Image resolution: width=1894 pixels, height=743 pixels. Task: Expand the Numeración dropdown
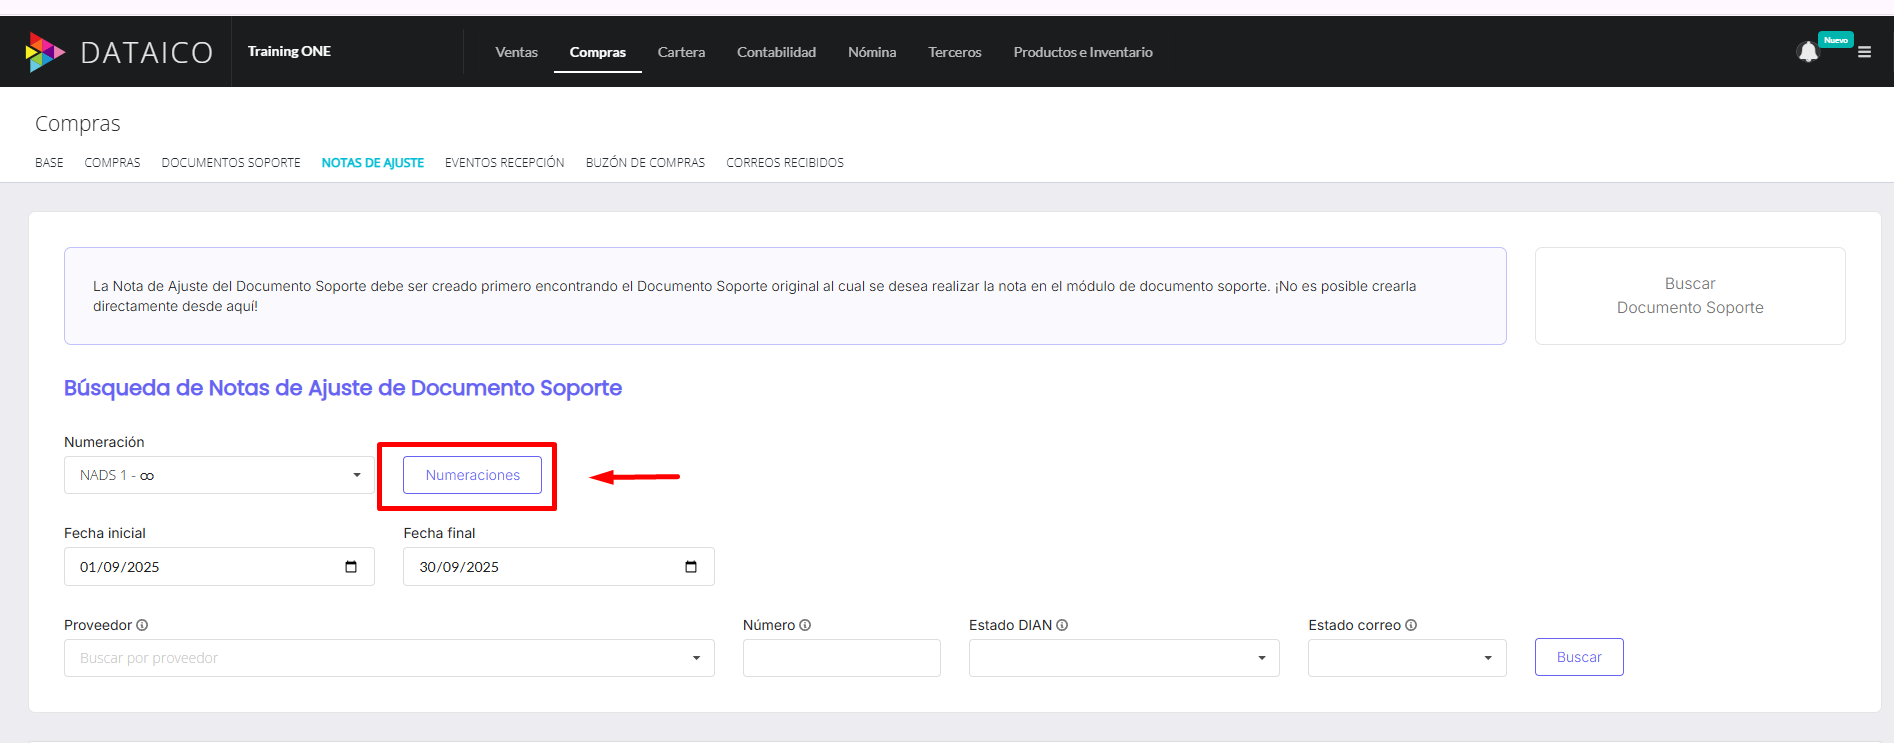pyautogui.click(x=219, y=475)
